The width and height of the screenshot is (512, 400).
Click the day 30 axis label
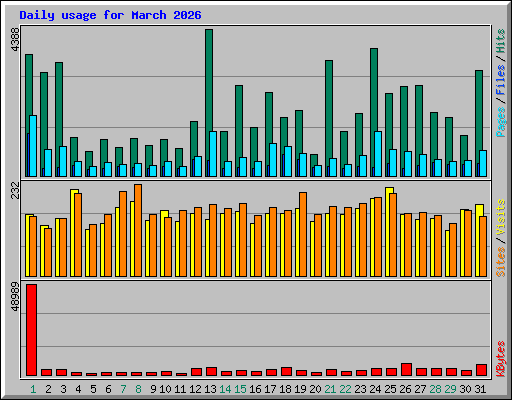465,389
